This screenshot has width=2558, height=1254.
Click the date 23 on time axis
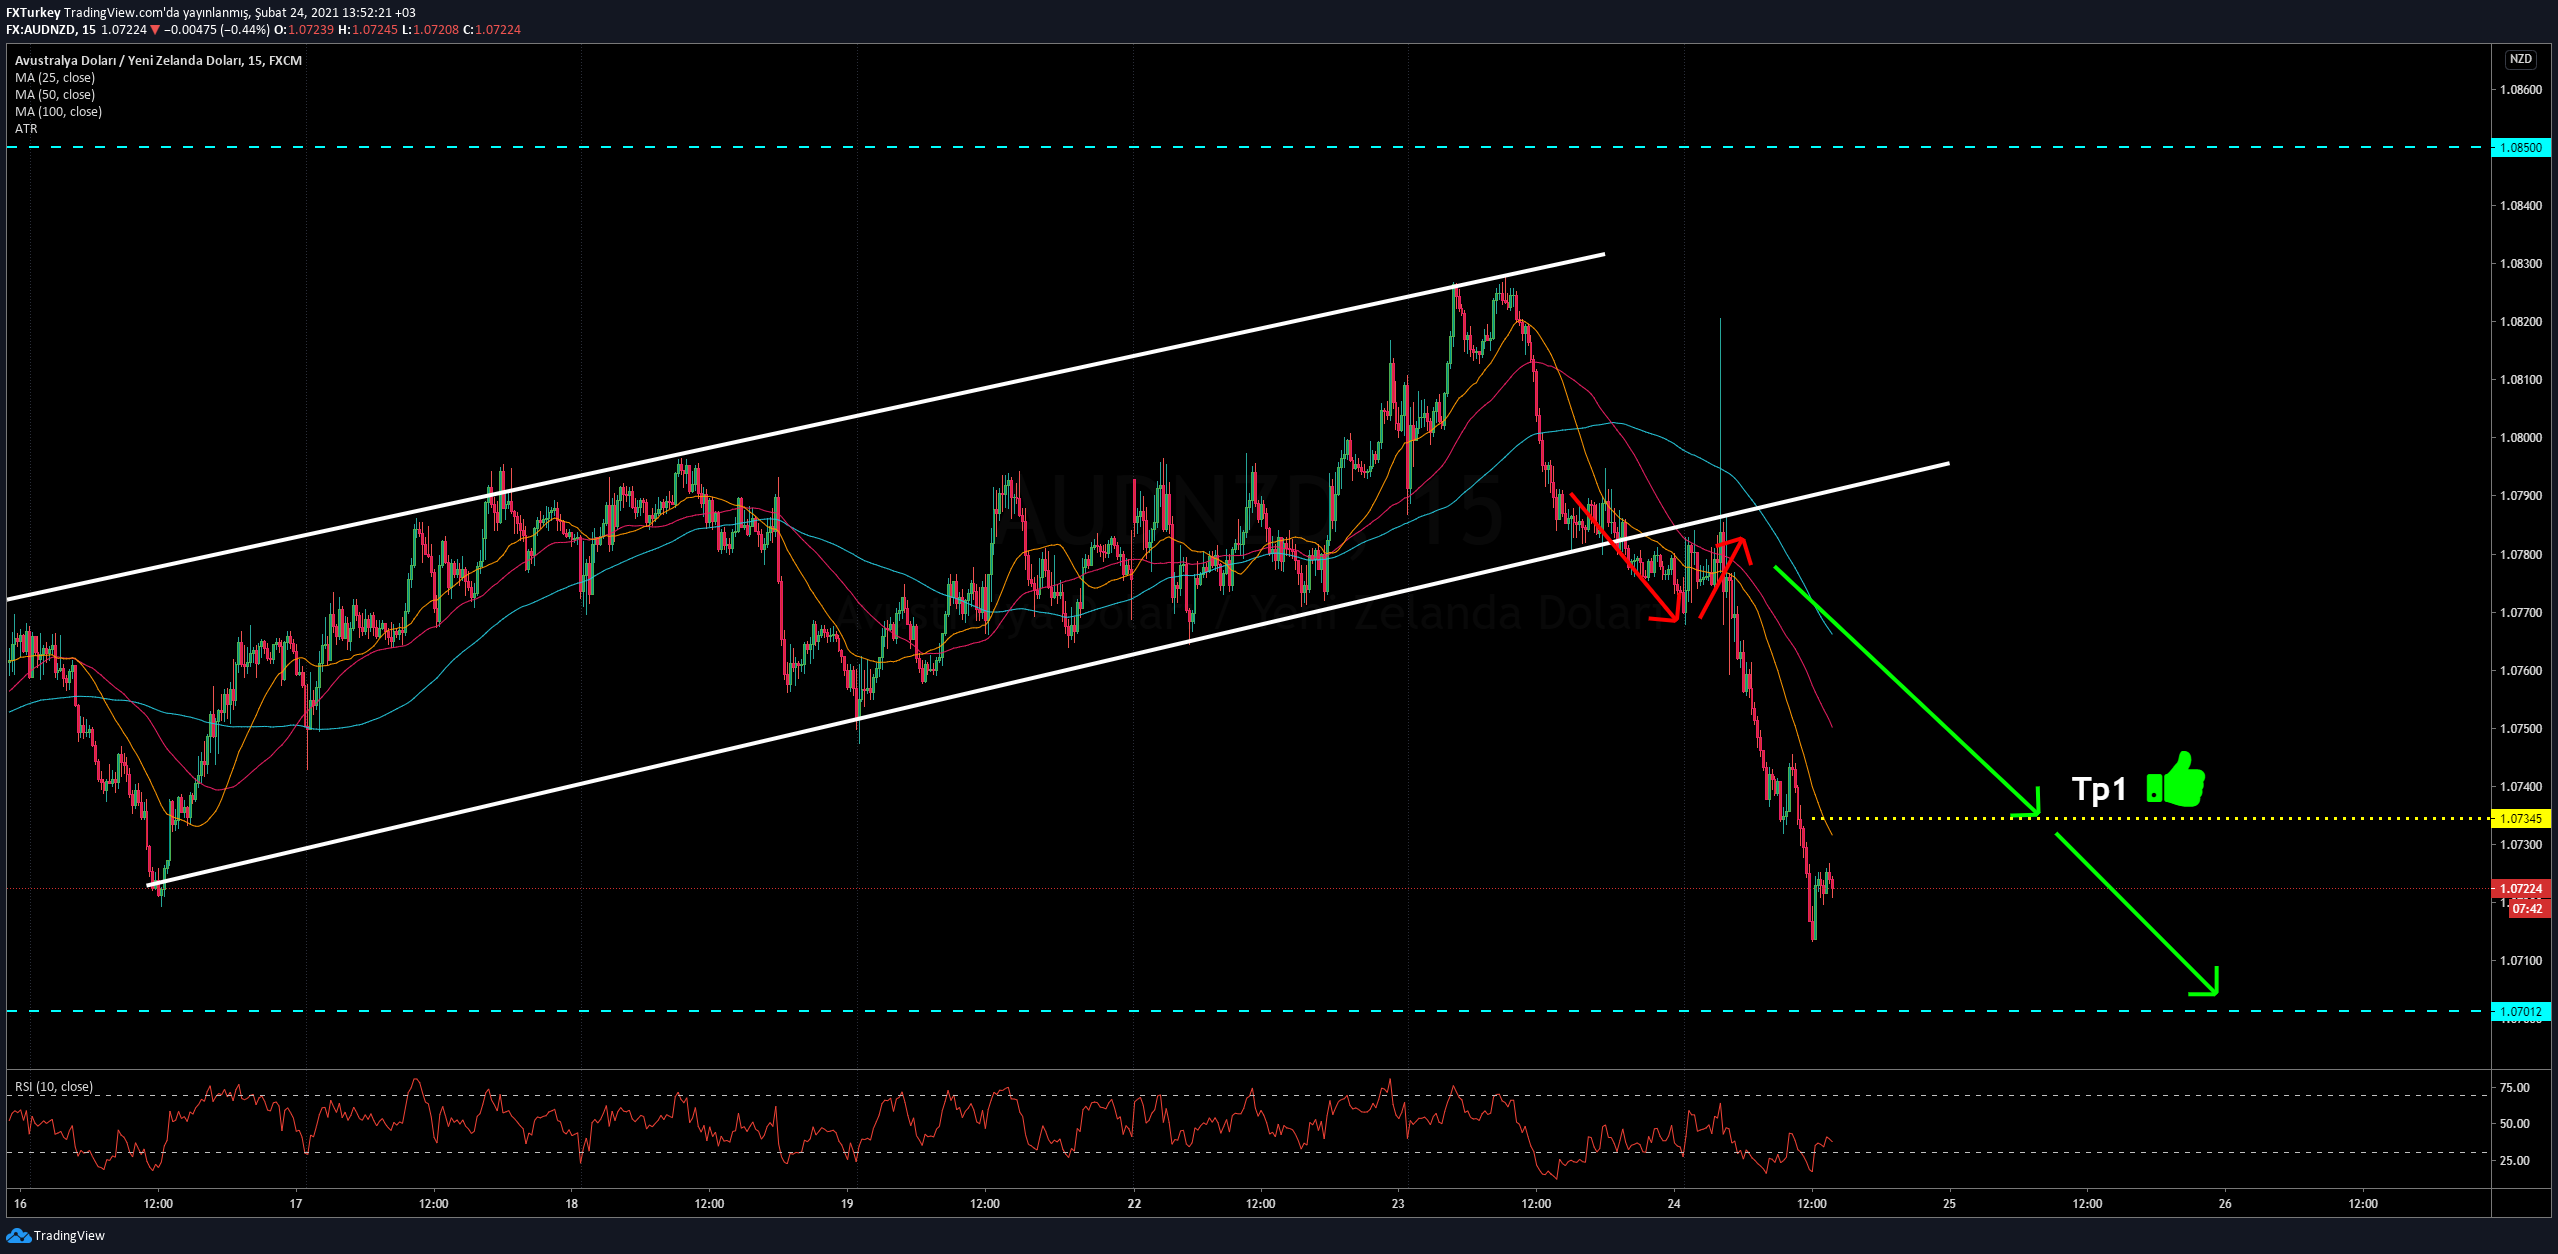[1398, 1203]
